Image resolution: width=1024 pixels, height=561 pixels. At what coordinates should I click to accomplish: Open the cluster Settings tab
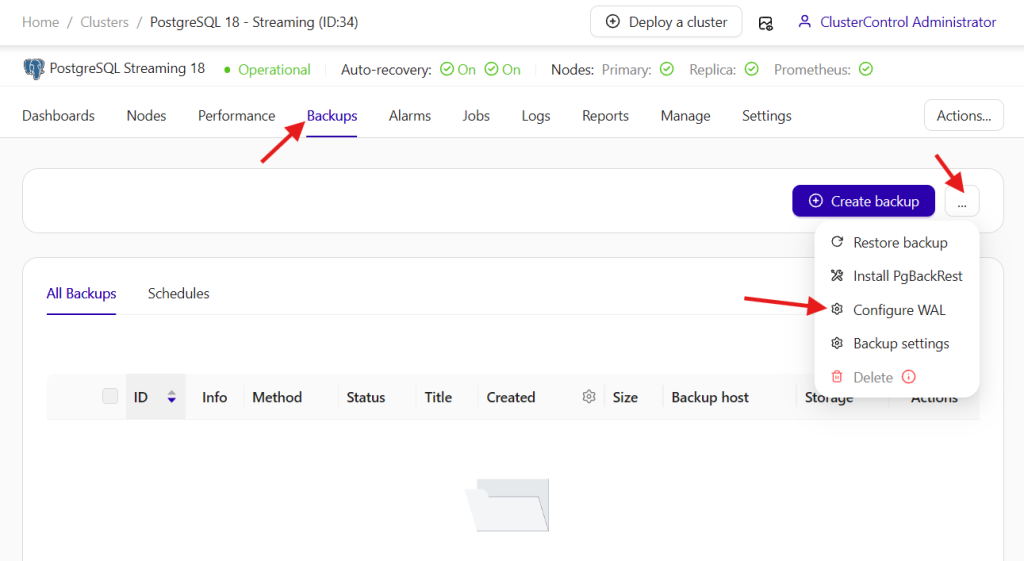pos(767,116)
